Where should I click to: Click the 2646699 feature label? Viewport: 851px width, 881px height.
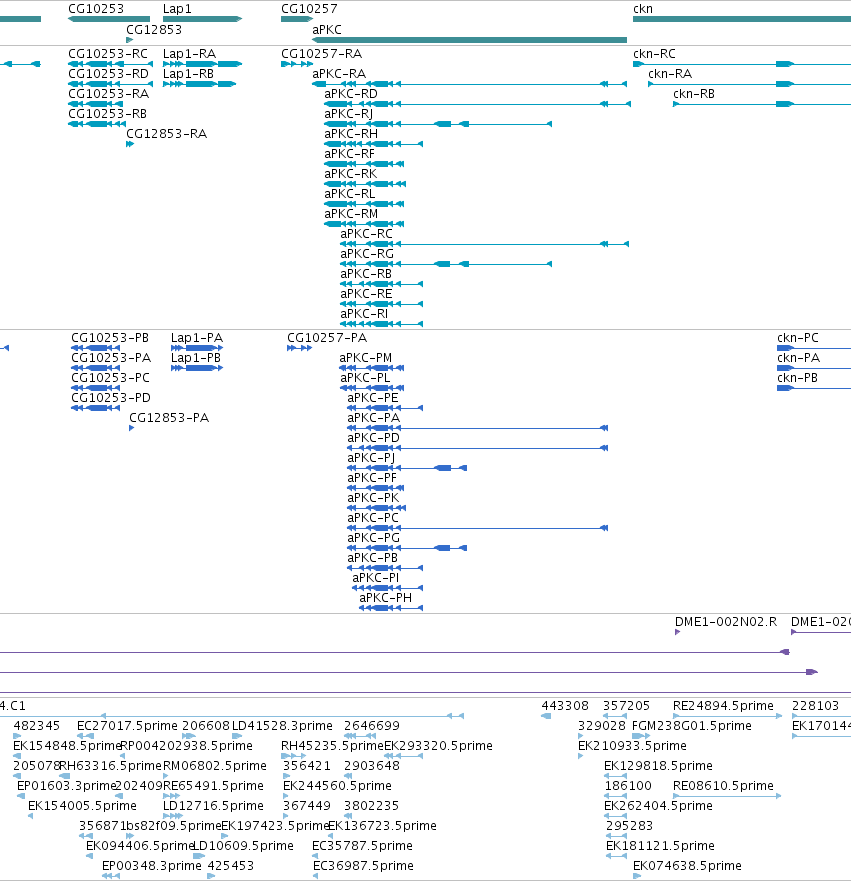(x=372, y=726)
